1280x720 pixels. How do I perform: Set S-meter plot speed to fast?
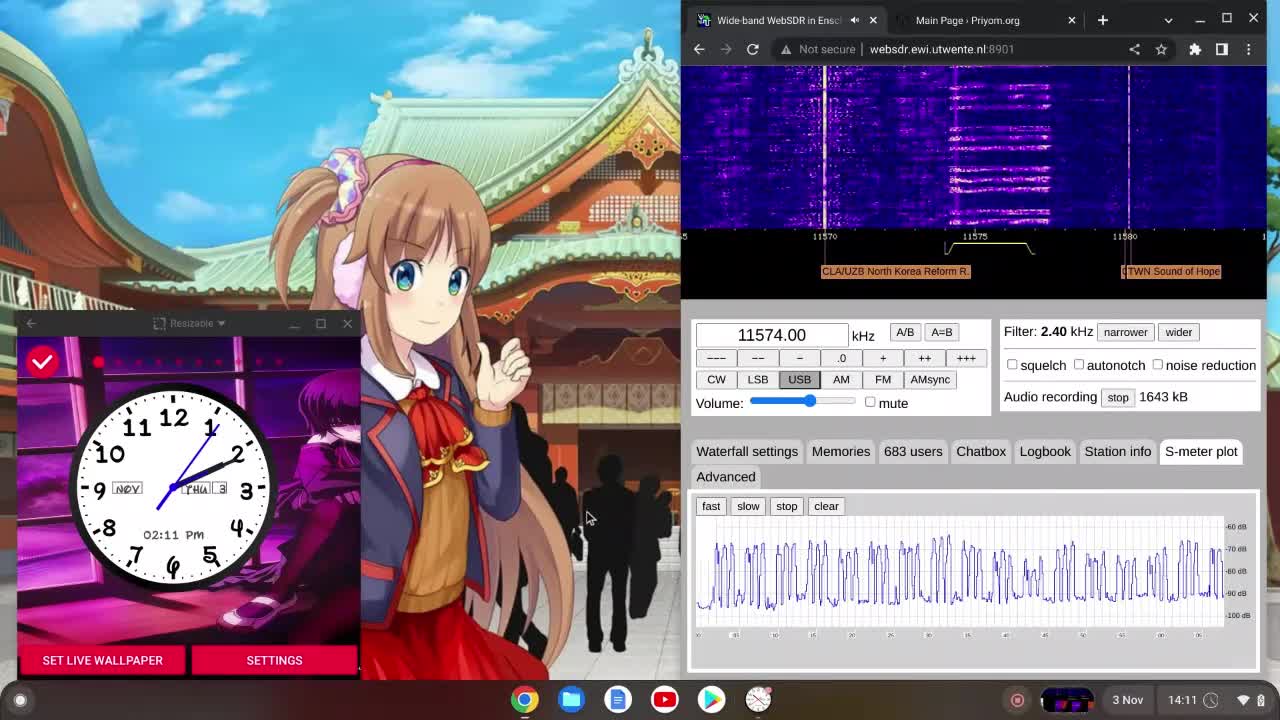click(x=711, y=506)
